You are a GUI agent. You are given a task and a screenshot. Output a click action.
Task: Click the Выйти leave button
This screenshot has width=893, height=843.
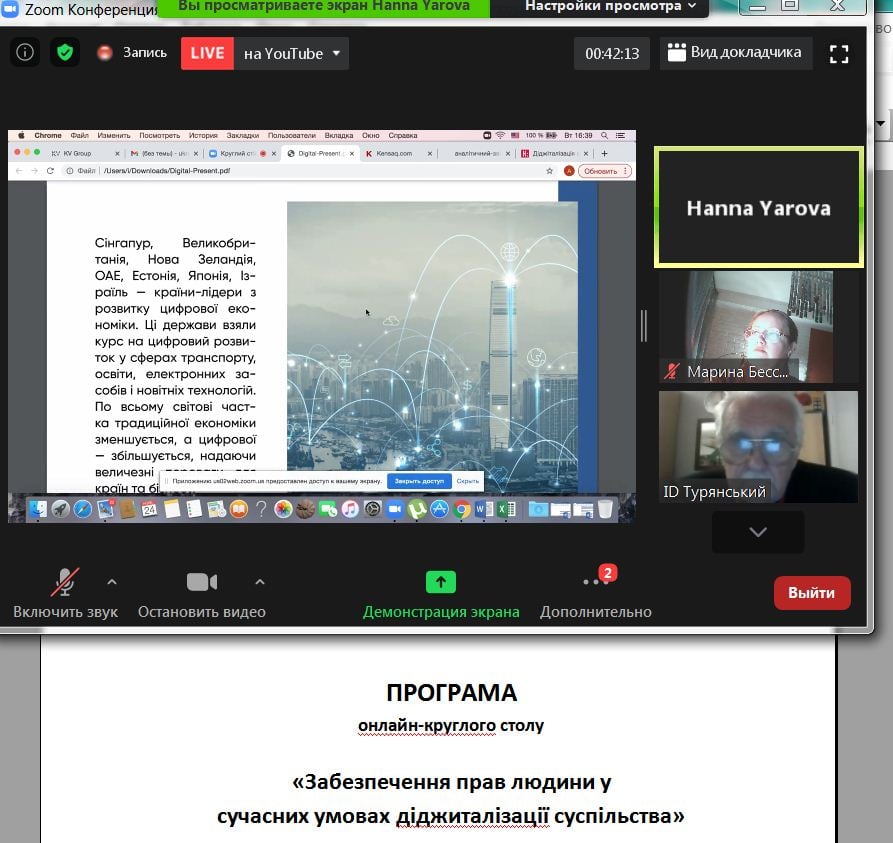[811, 592]
